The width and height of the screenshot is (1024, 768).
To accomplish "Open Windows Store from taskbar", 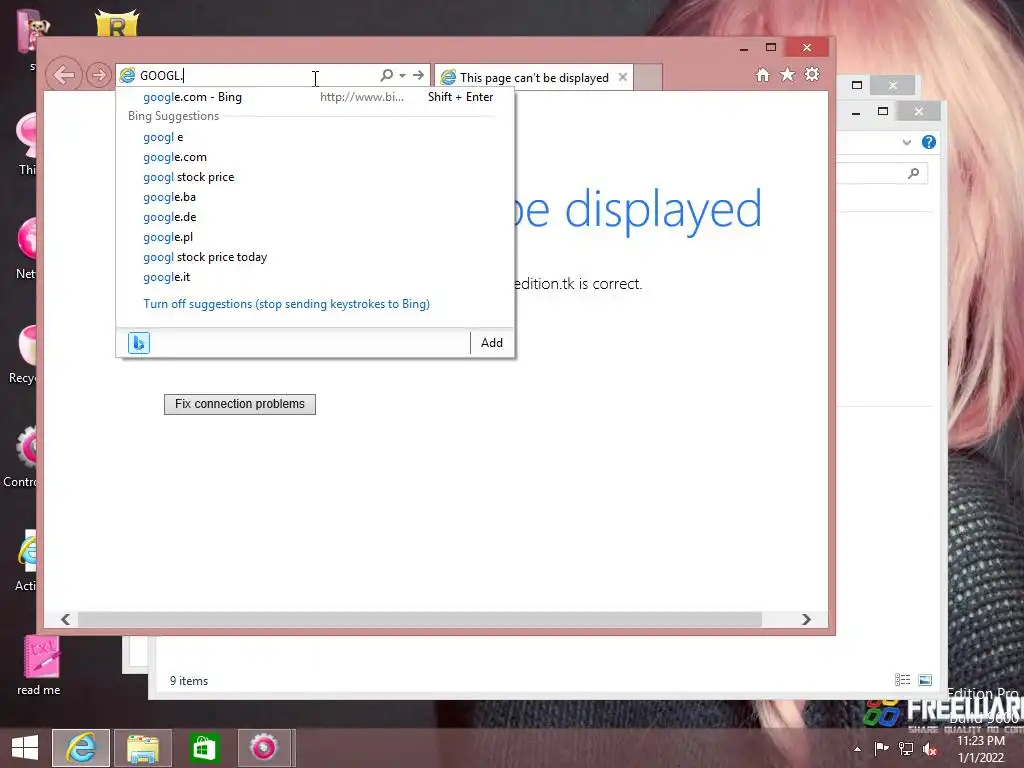I will point(204,748).
